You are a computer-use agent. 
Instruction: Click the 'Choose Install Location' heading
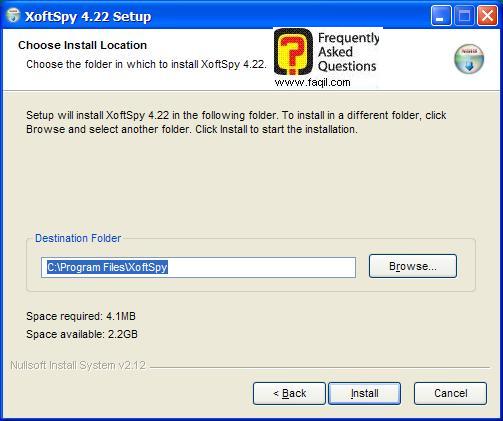(x=82, y=45)
